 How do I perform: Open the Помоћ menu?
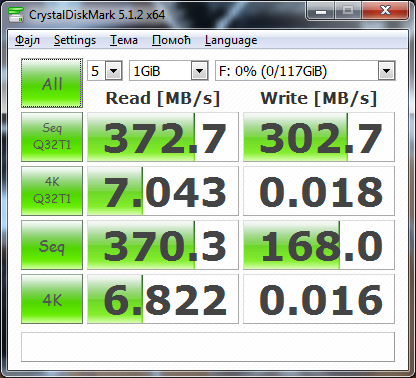[171, 40]
